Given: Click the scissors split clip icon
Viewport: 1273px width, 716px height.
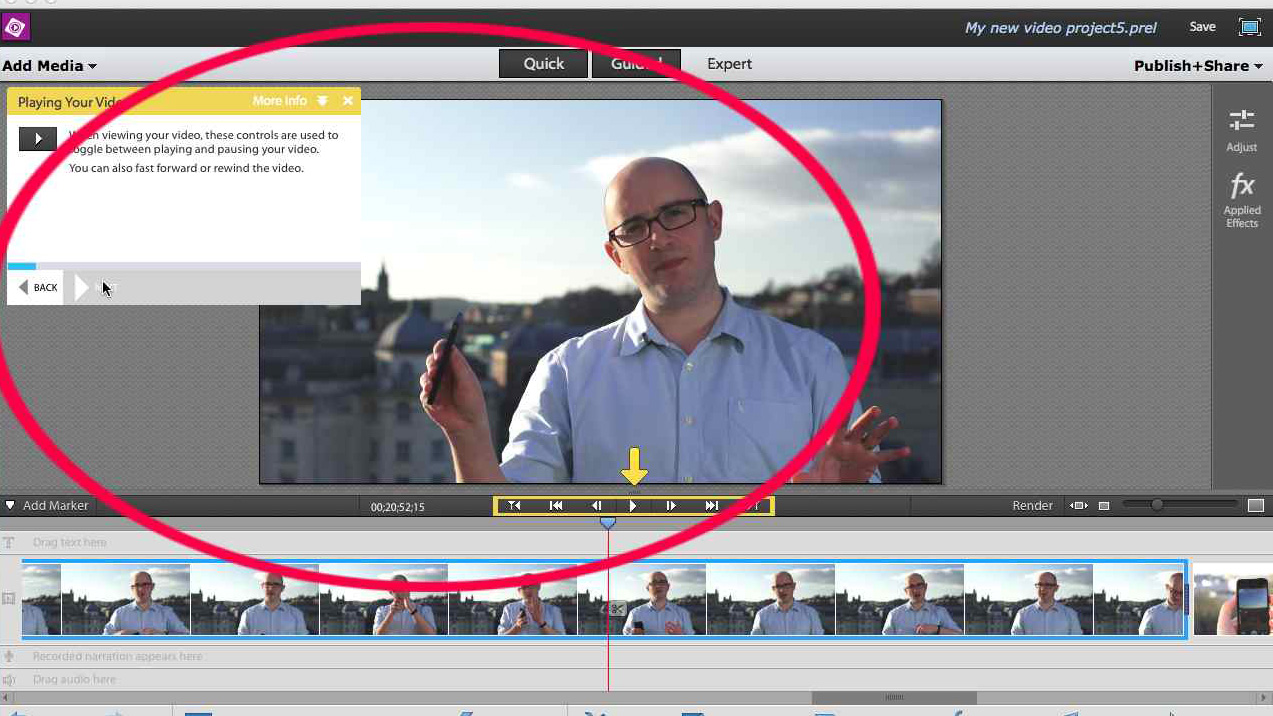Looking at the screenshot, I should 617,609.
